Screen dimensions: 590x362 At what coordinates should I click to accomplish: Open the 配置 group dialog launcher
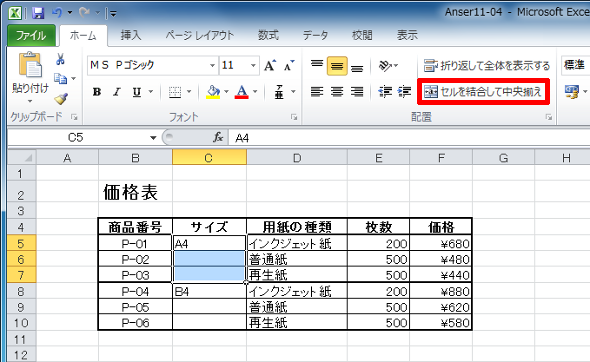point(549,117)
